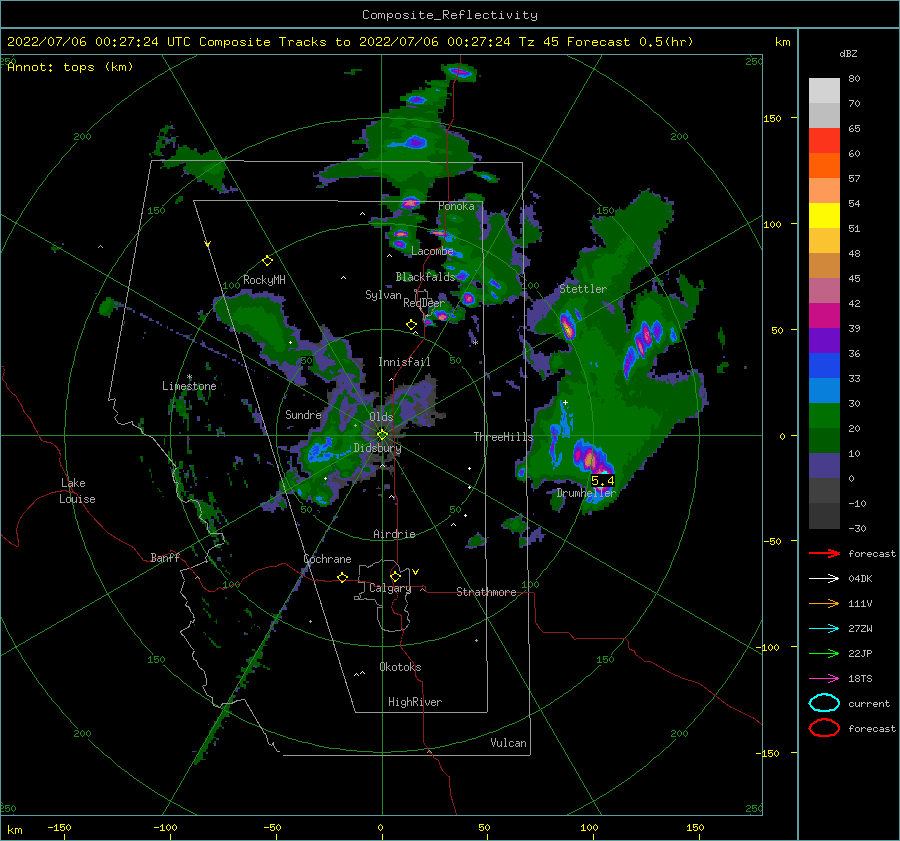Click the 18TS legend label

[860, 679]
